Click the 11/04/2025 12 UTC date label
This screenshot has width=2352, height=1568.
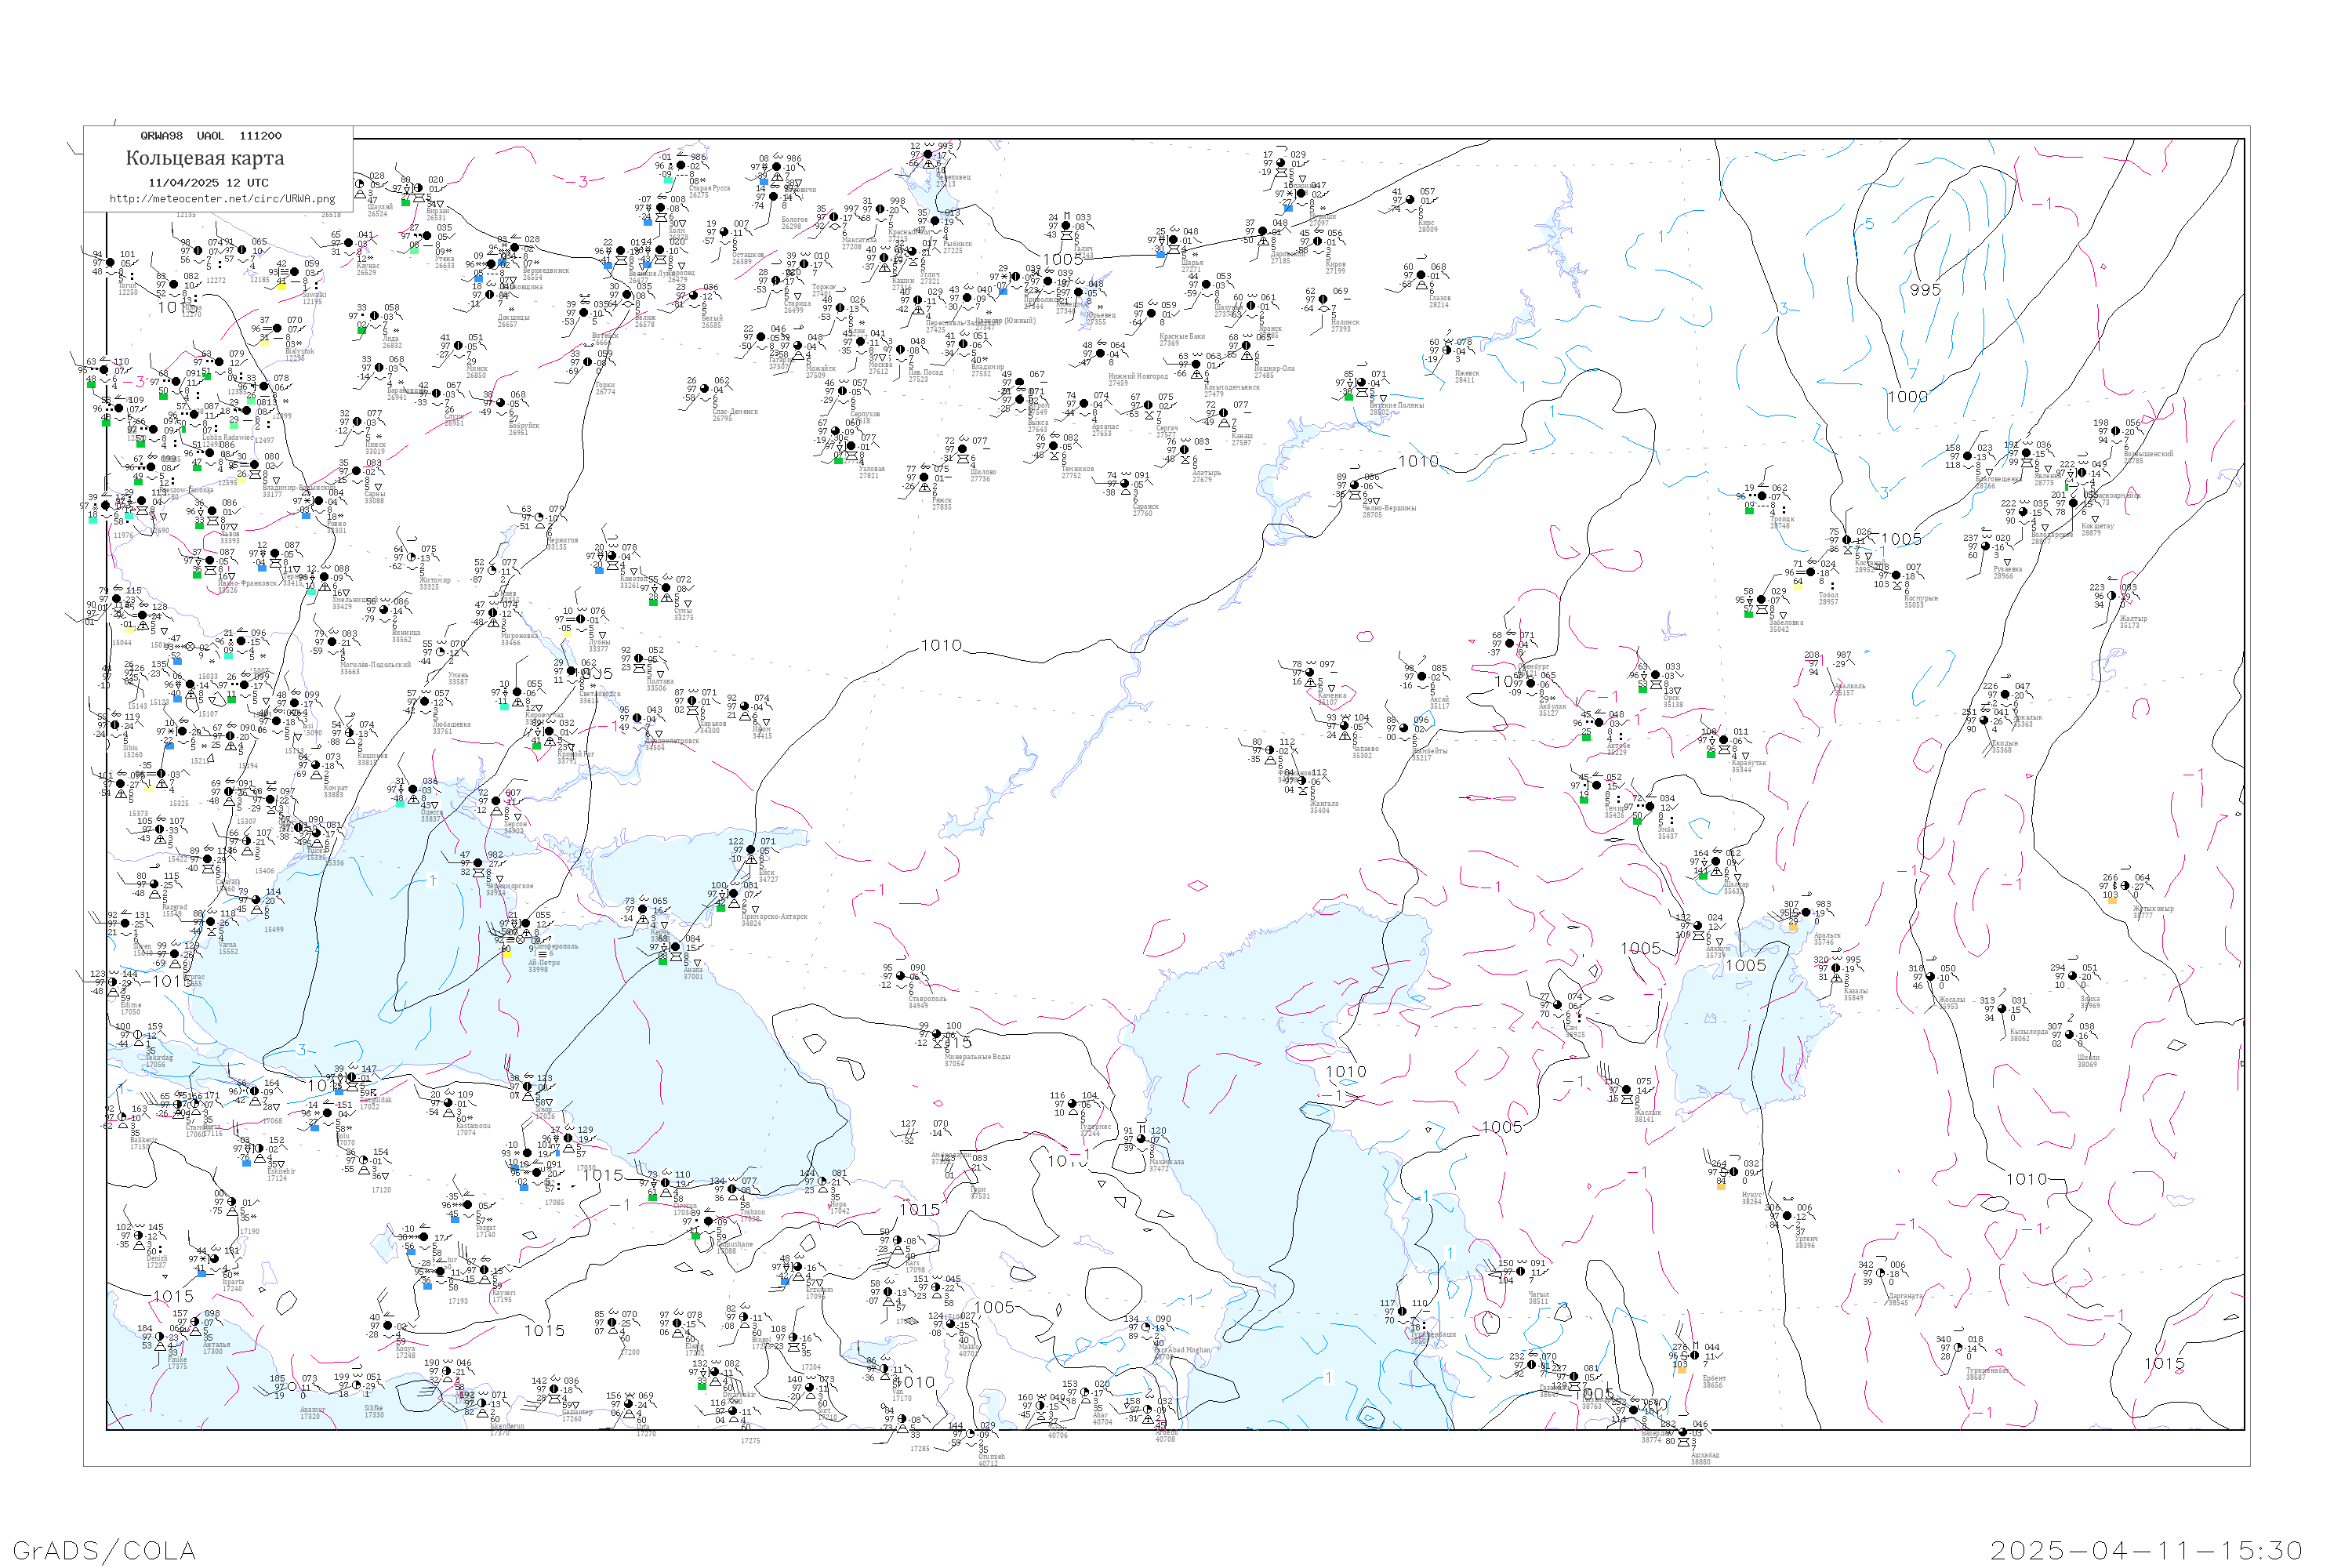208,183
